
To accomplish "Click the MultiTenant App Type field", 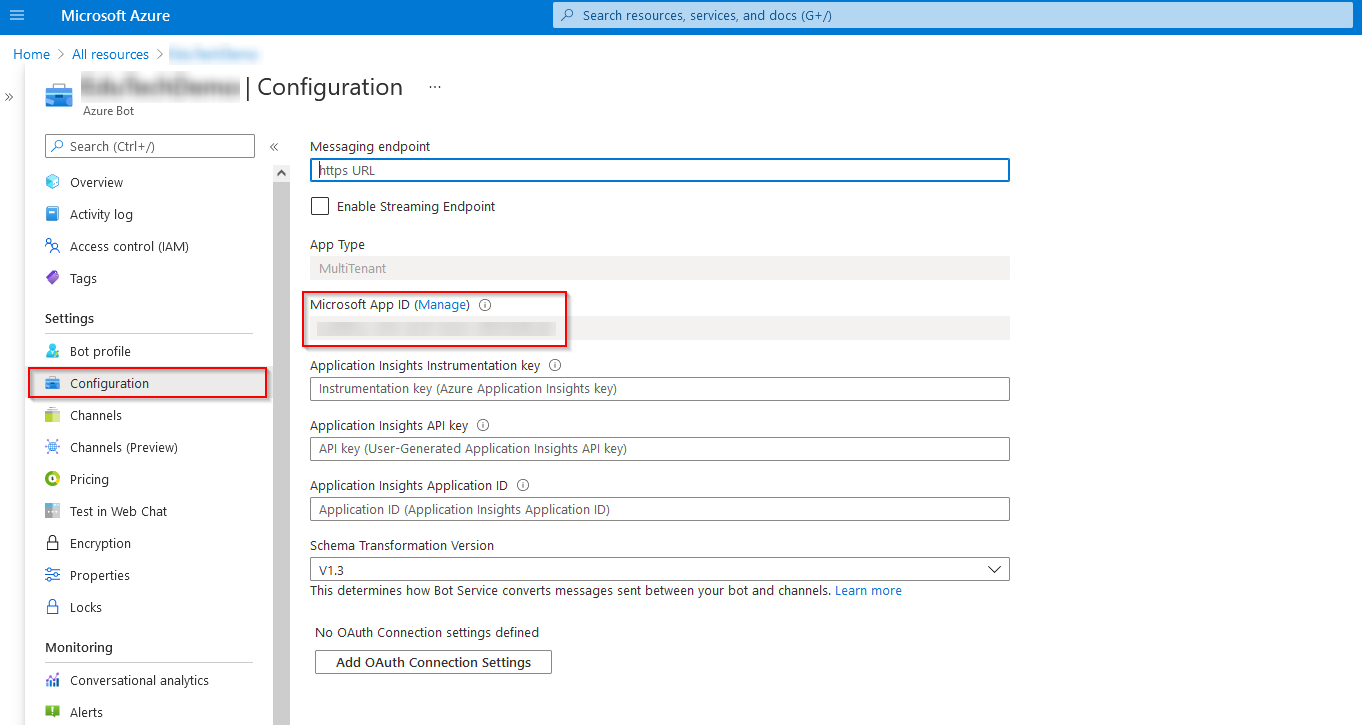I will point(660,268).
